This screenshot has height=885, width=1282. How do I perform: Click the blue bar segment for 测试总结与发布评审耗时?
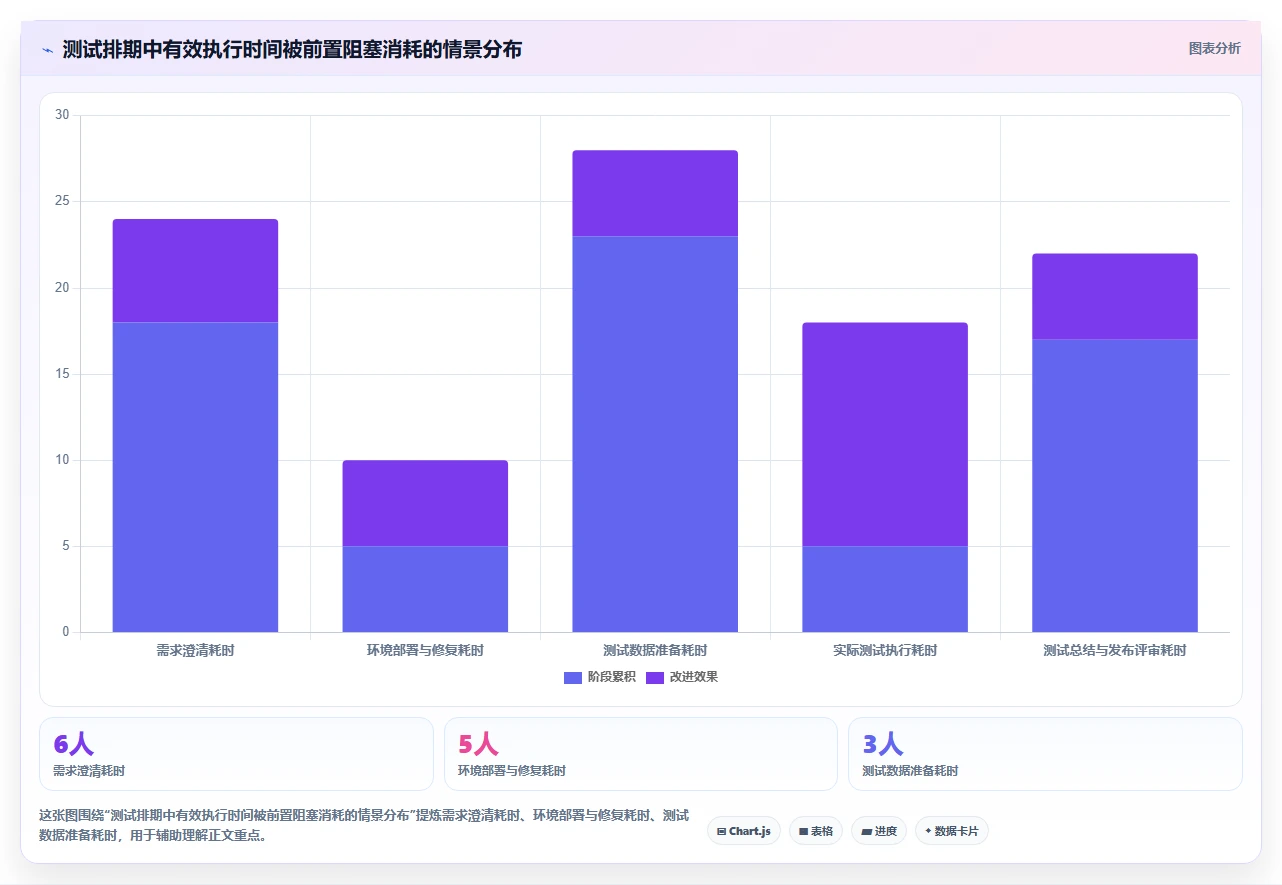pyautogui.click(x=1115, y=486)
